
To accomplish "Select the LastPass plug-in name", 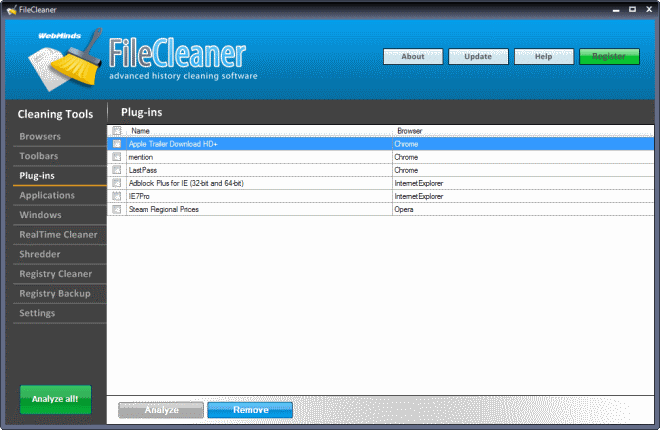I will (143, 170).
